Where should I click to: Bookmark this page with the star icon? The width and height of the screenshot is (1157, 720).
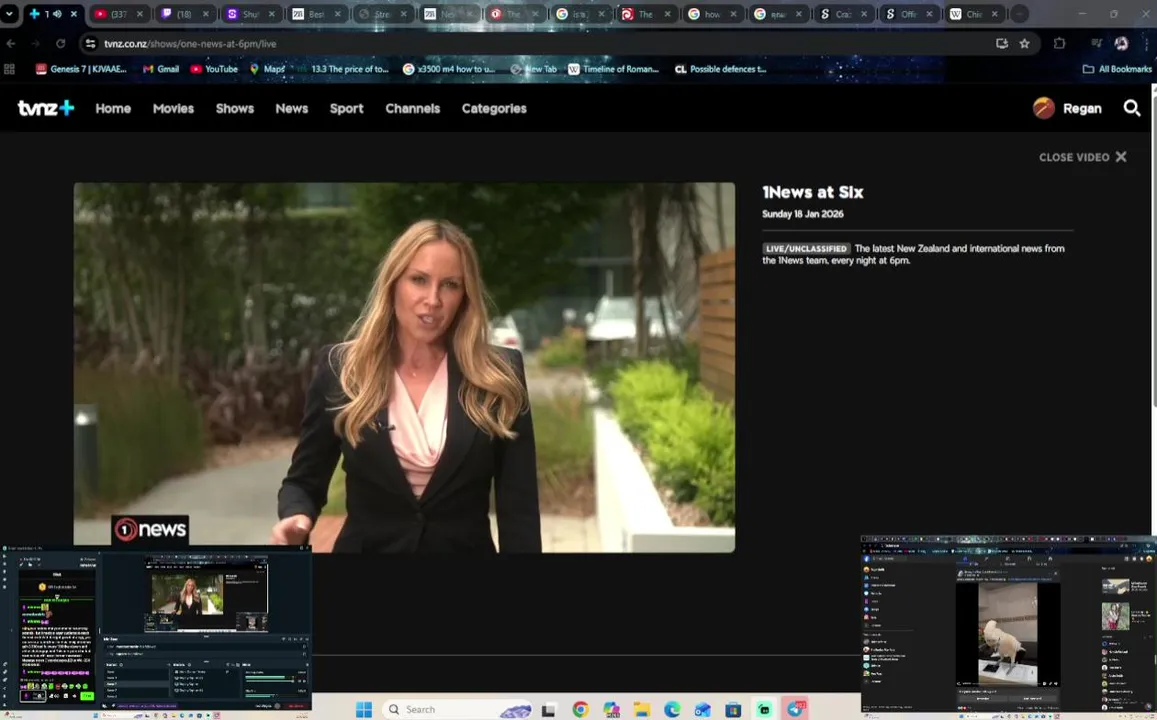(1024, 44)
